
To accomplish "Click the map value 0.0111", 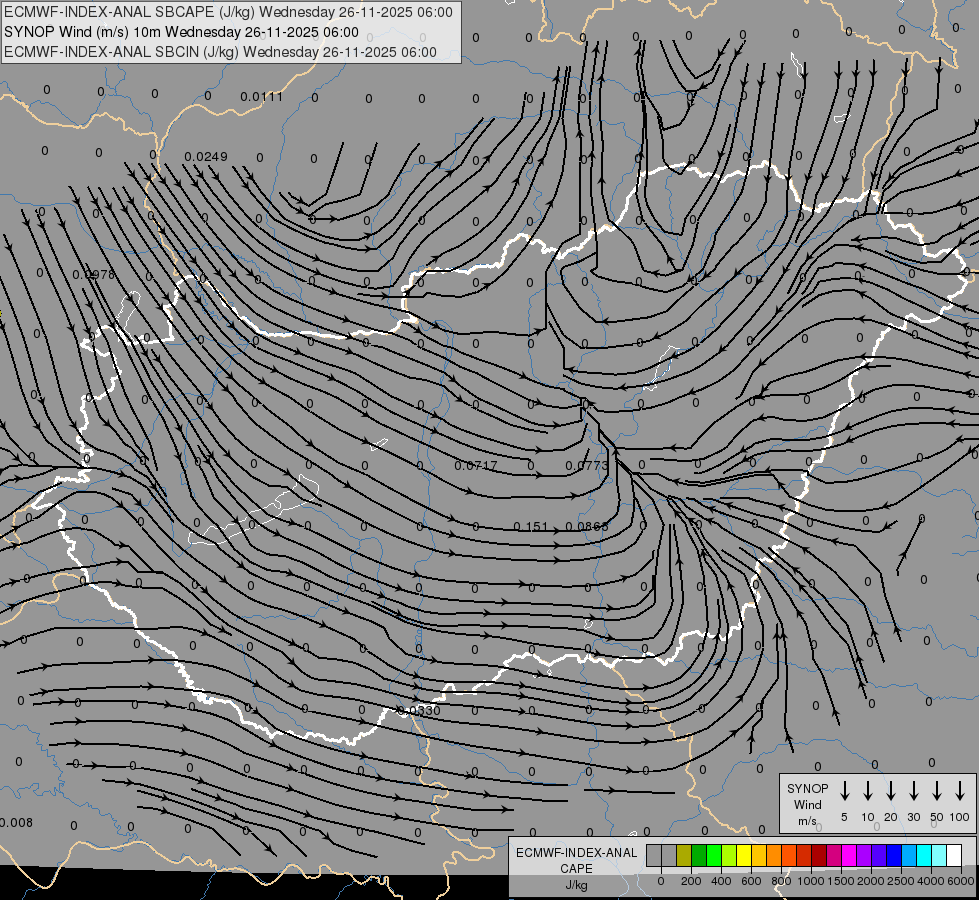I will 262,97.
